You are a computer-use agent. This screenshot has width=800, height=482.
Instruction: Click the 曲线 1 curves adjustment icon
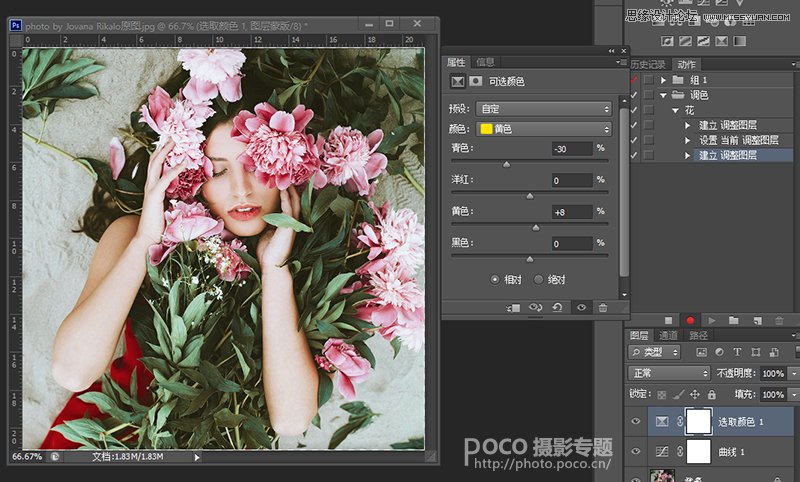point(662,451)
